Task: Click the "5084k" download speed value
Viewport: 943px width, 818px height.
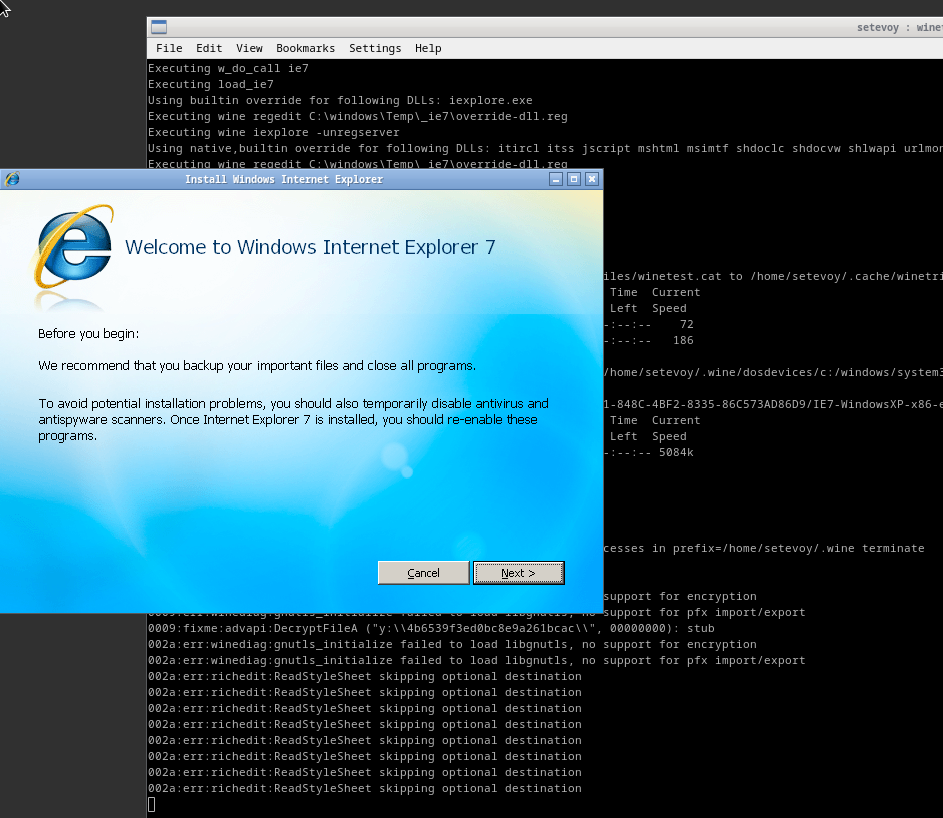Action: (x=676, y=452)
